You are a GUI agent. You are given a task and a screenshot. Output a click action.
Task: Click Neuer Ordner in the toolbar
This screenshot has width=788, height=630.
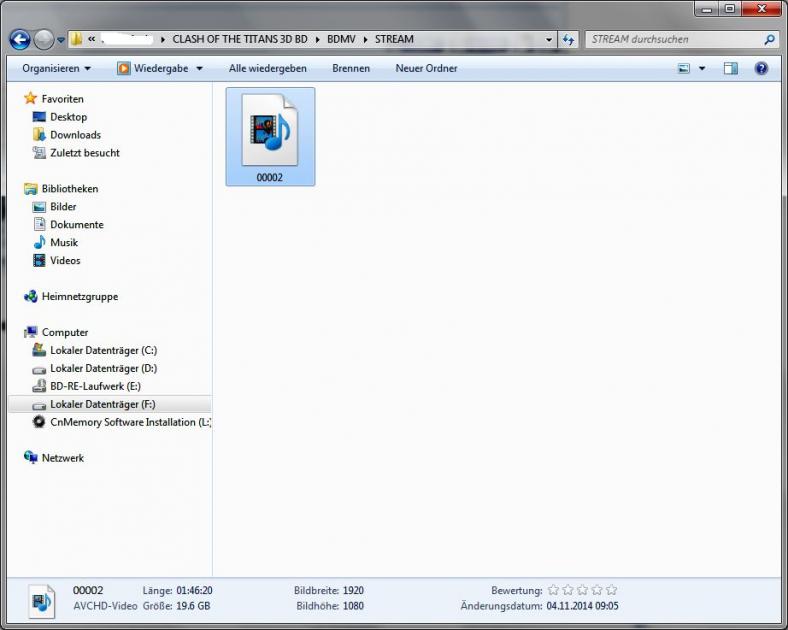pyautogui.click(x=426, y=68)
